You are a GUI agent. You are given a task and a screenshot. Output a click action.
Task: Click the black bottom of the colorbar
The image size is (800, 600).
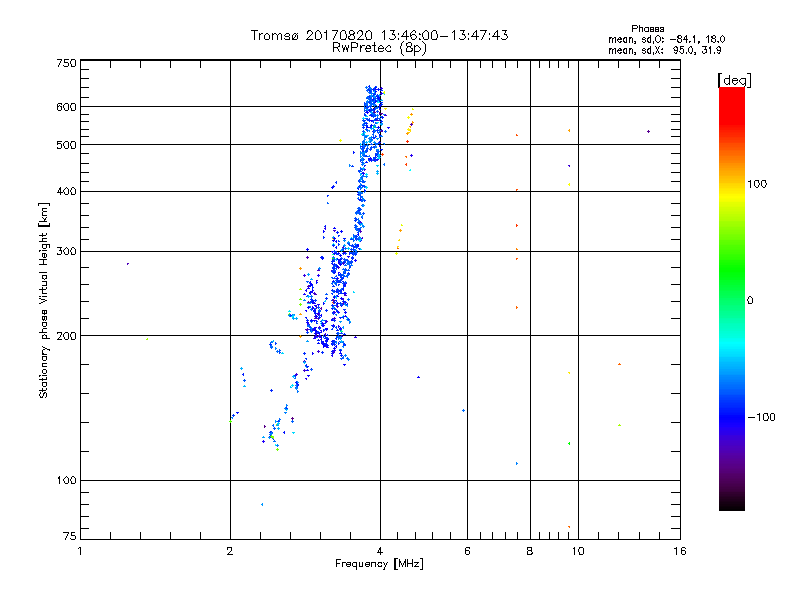(732, 505)
